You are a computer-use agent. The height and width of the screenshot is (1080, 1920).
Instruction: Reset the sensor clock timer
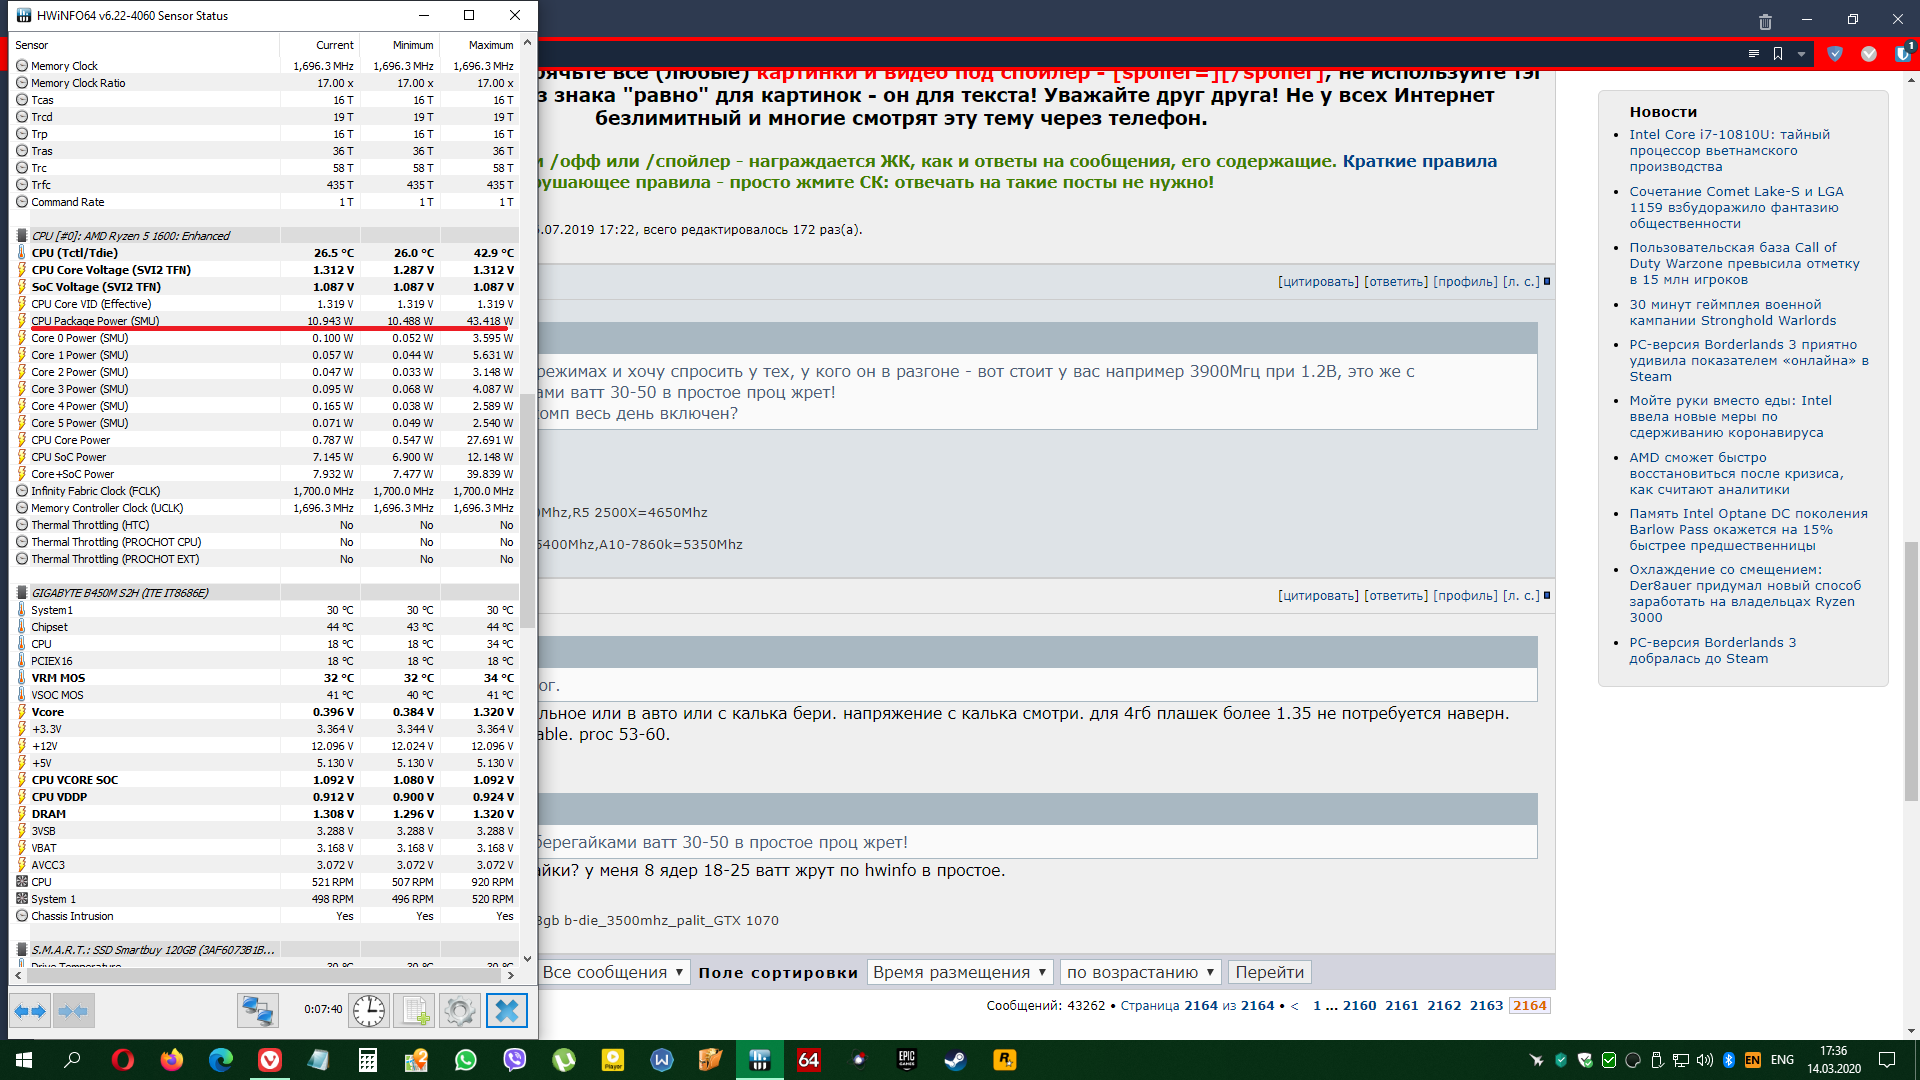coord(368,1011)
